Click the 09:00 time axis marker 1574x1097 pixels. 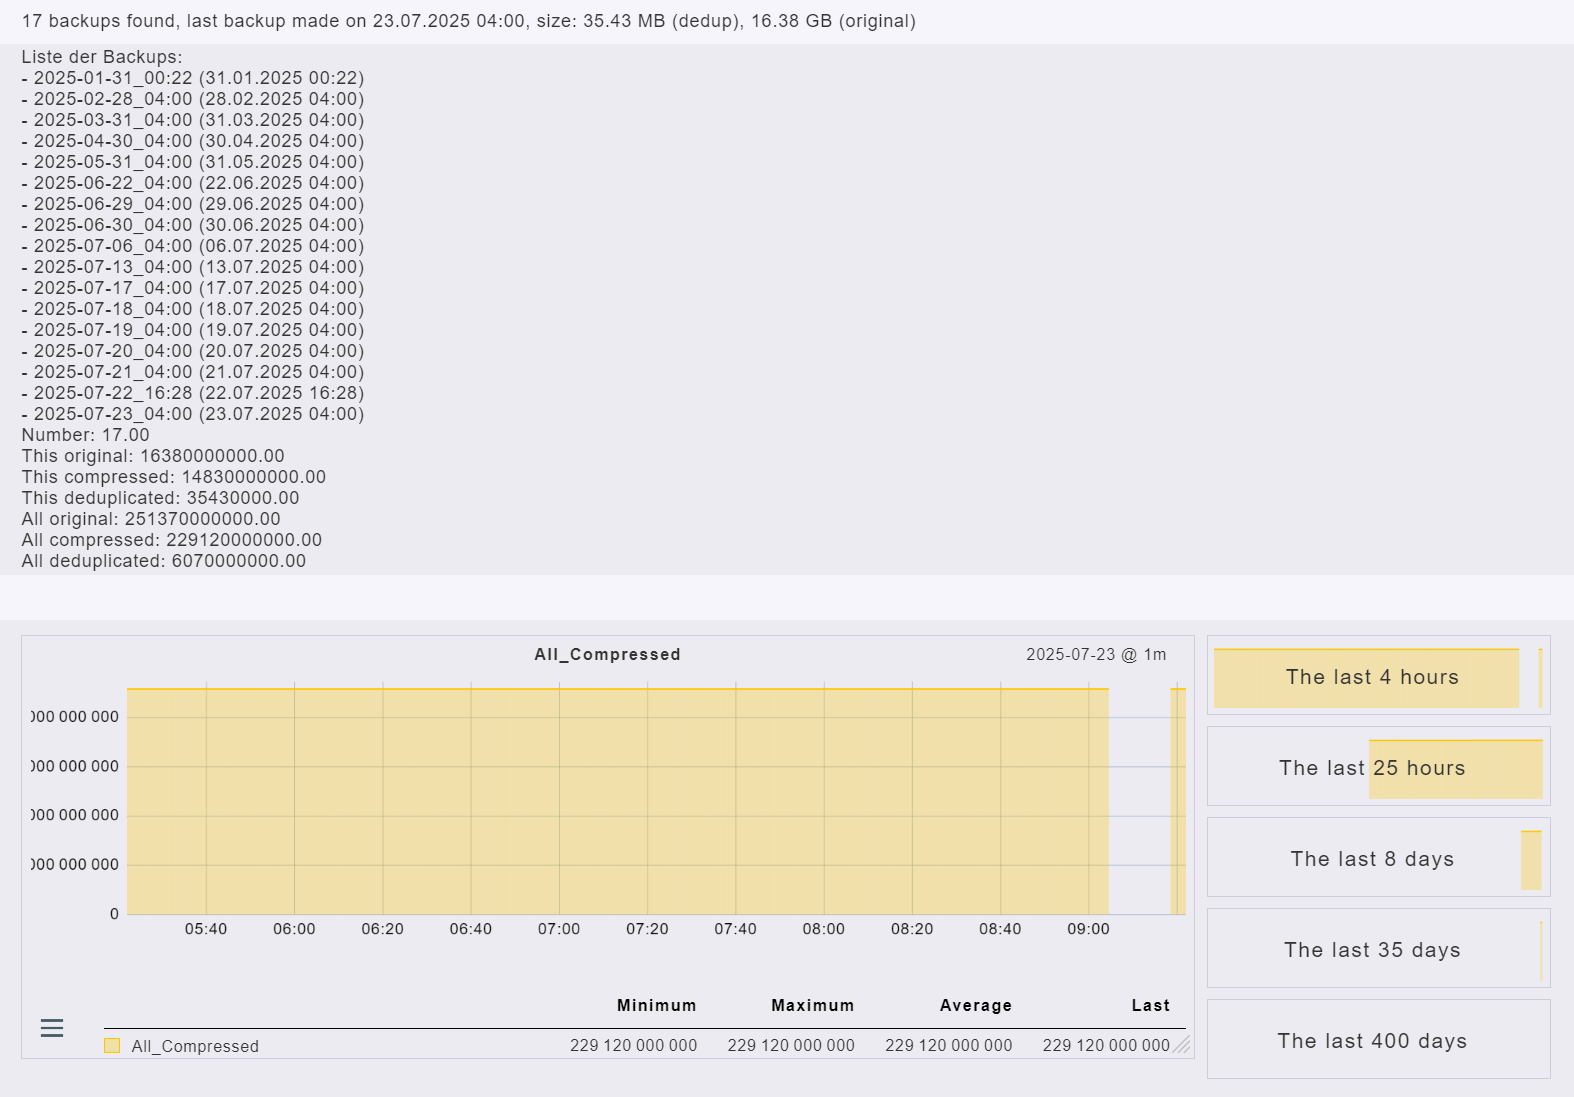1088,929
